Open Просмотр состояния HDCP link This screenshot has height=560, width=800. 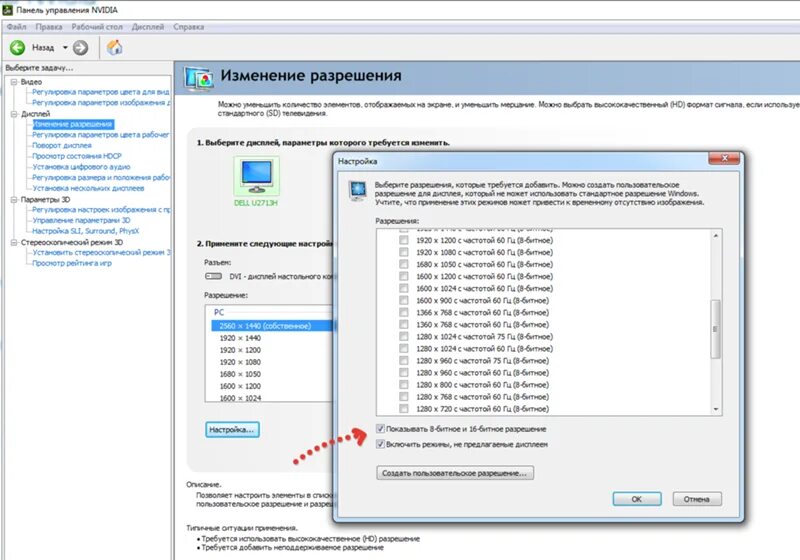click(77, 156)
